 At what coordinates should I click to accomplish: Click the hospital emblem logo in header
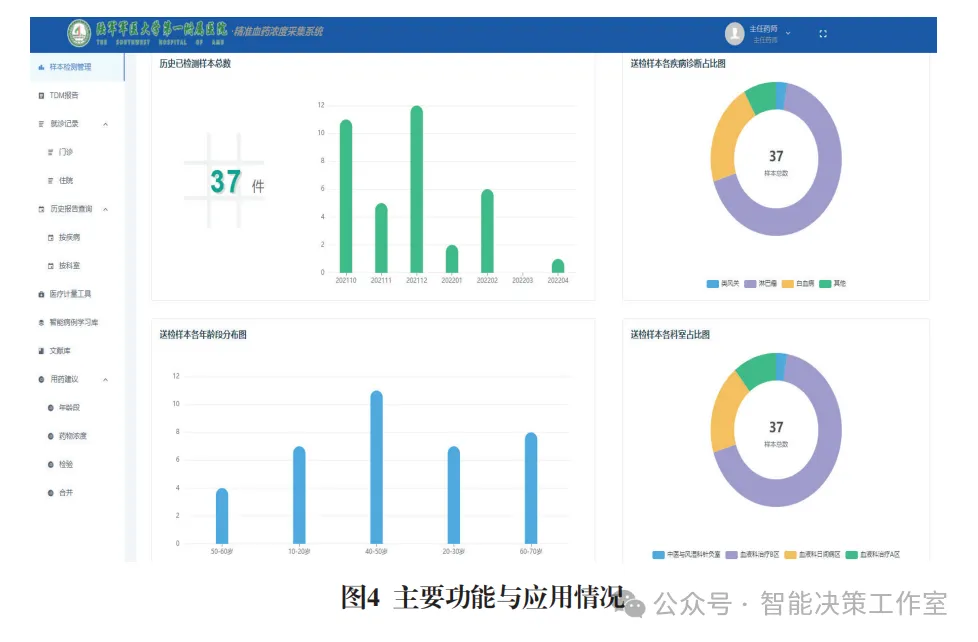79,33
